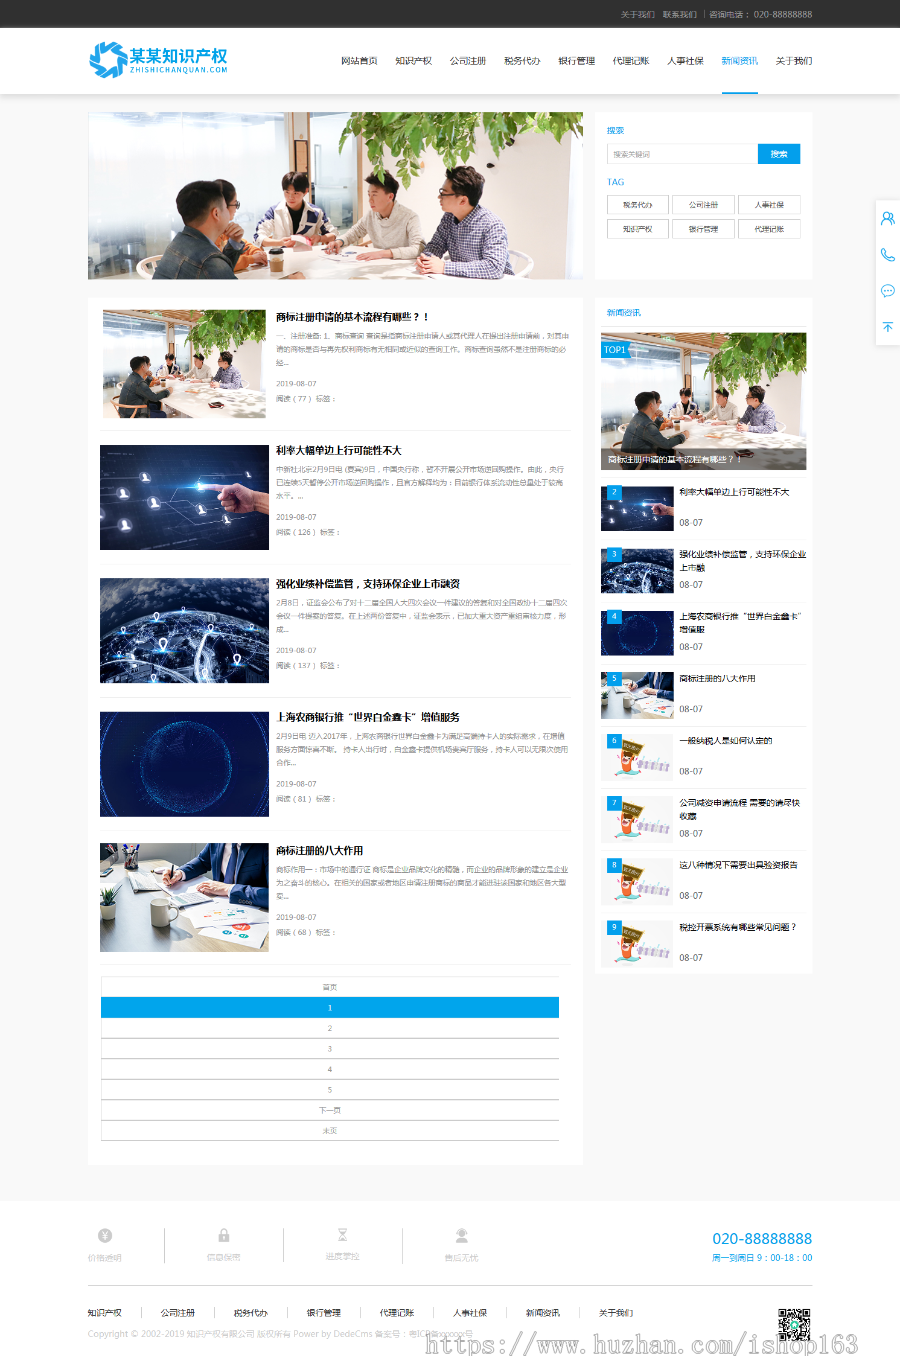Open sidebar item 3 强化业绩补偿监管
The height and width of the screenshot is (1372, 900).
tap(742, 560)
